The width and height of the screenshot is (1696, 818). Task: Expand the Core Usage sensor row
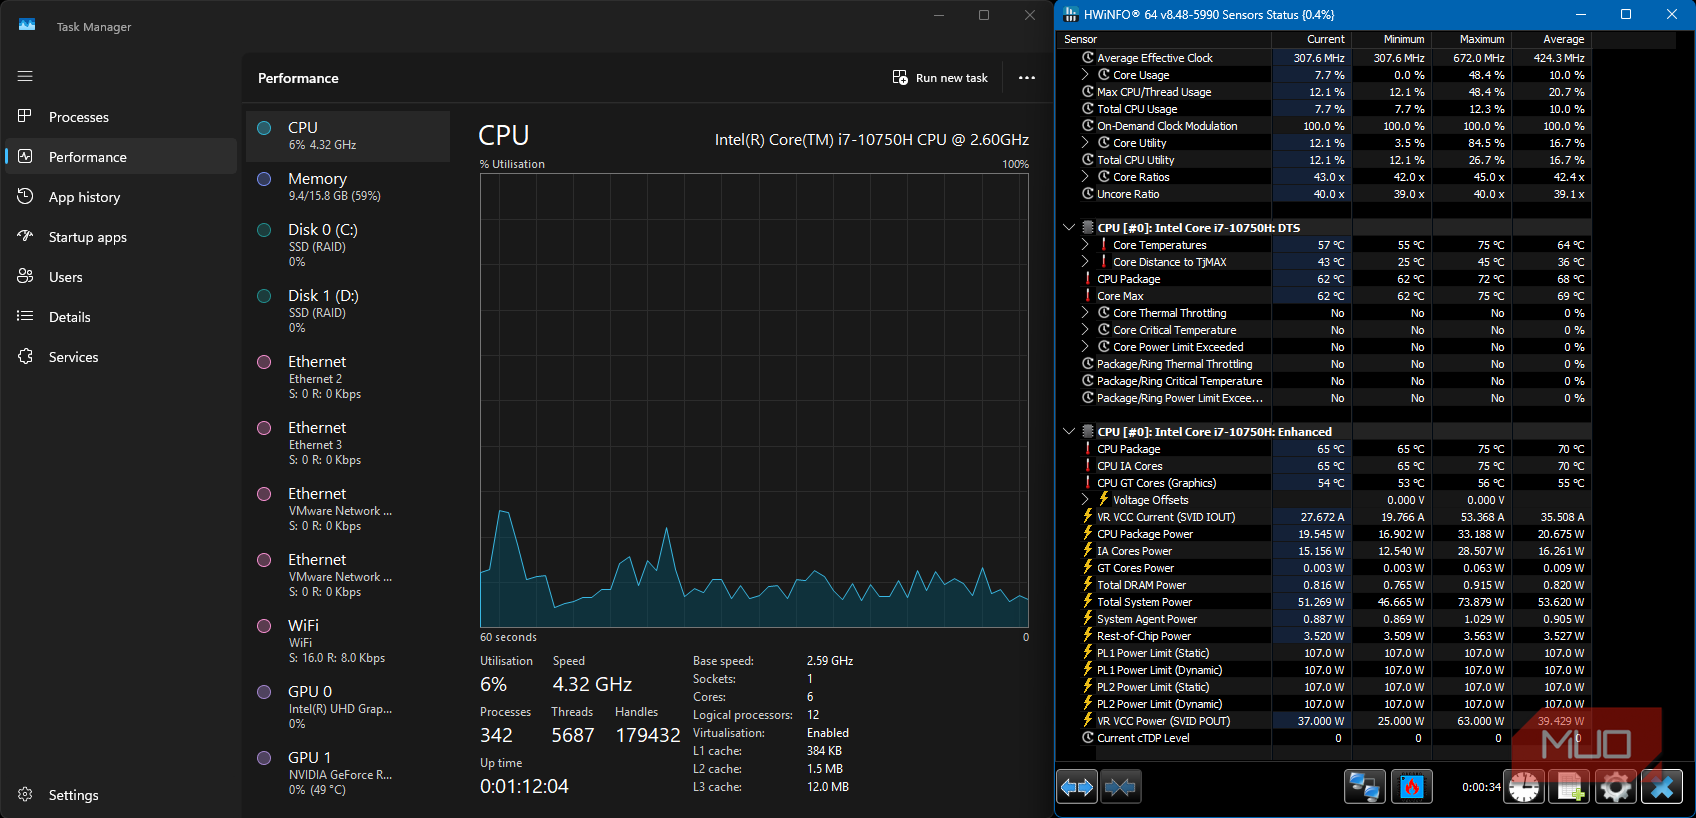coord(1085,75)
